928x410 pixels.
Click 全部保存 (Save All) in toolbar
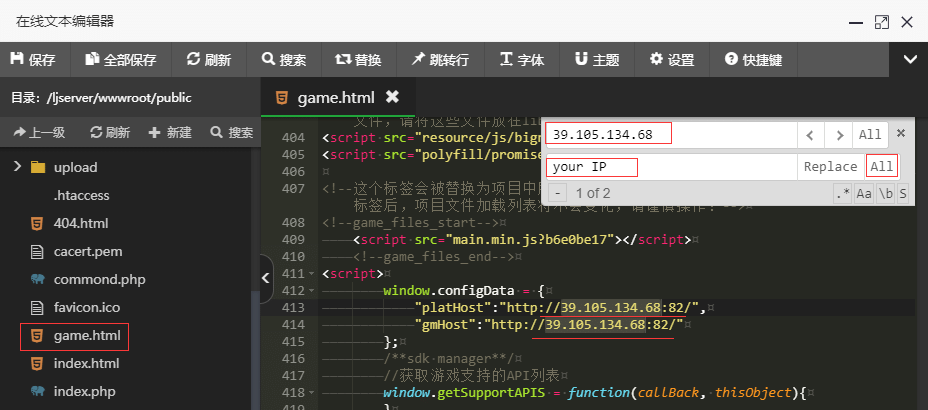click(120, 60)
